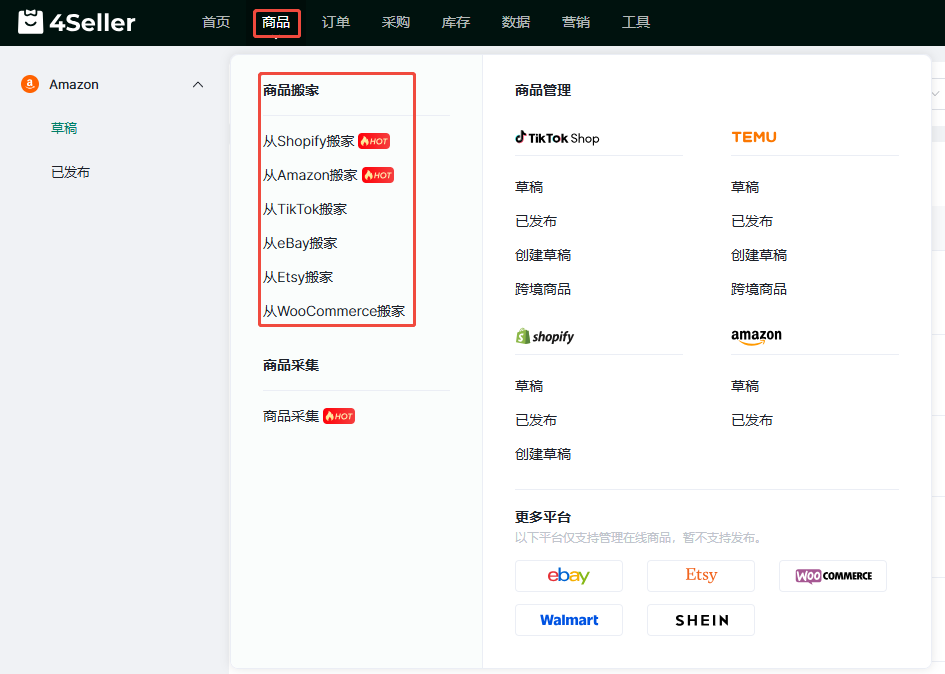Click the HOT badge beside 从Amazon搬家
945x674 pixels.
(378, 175)
